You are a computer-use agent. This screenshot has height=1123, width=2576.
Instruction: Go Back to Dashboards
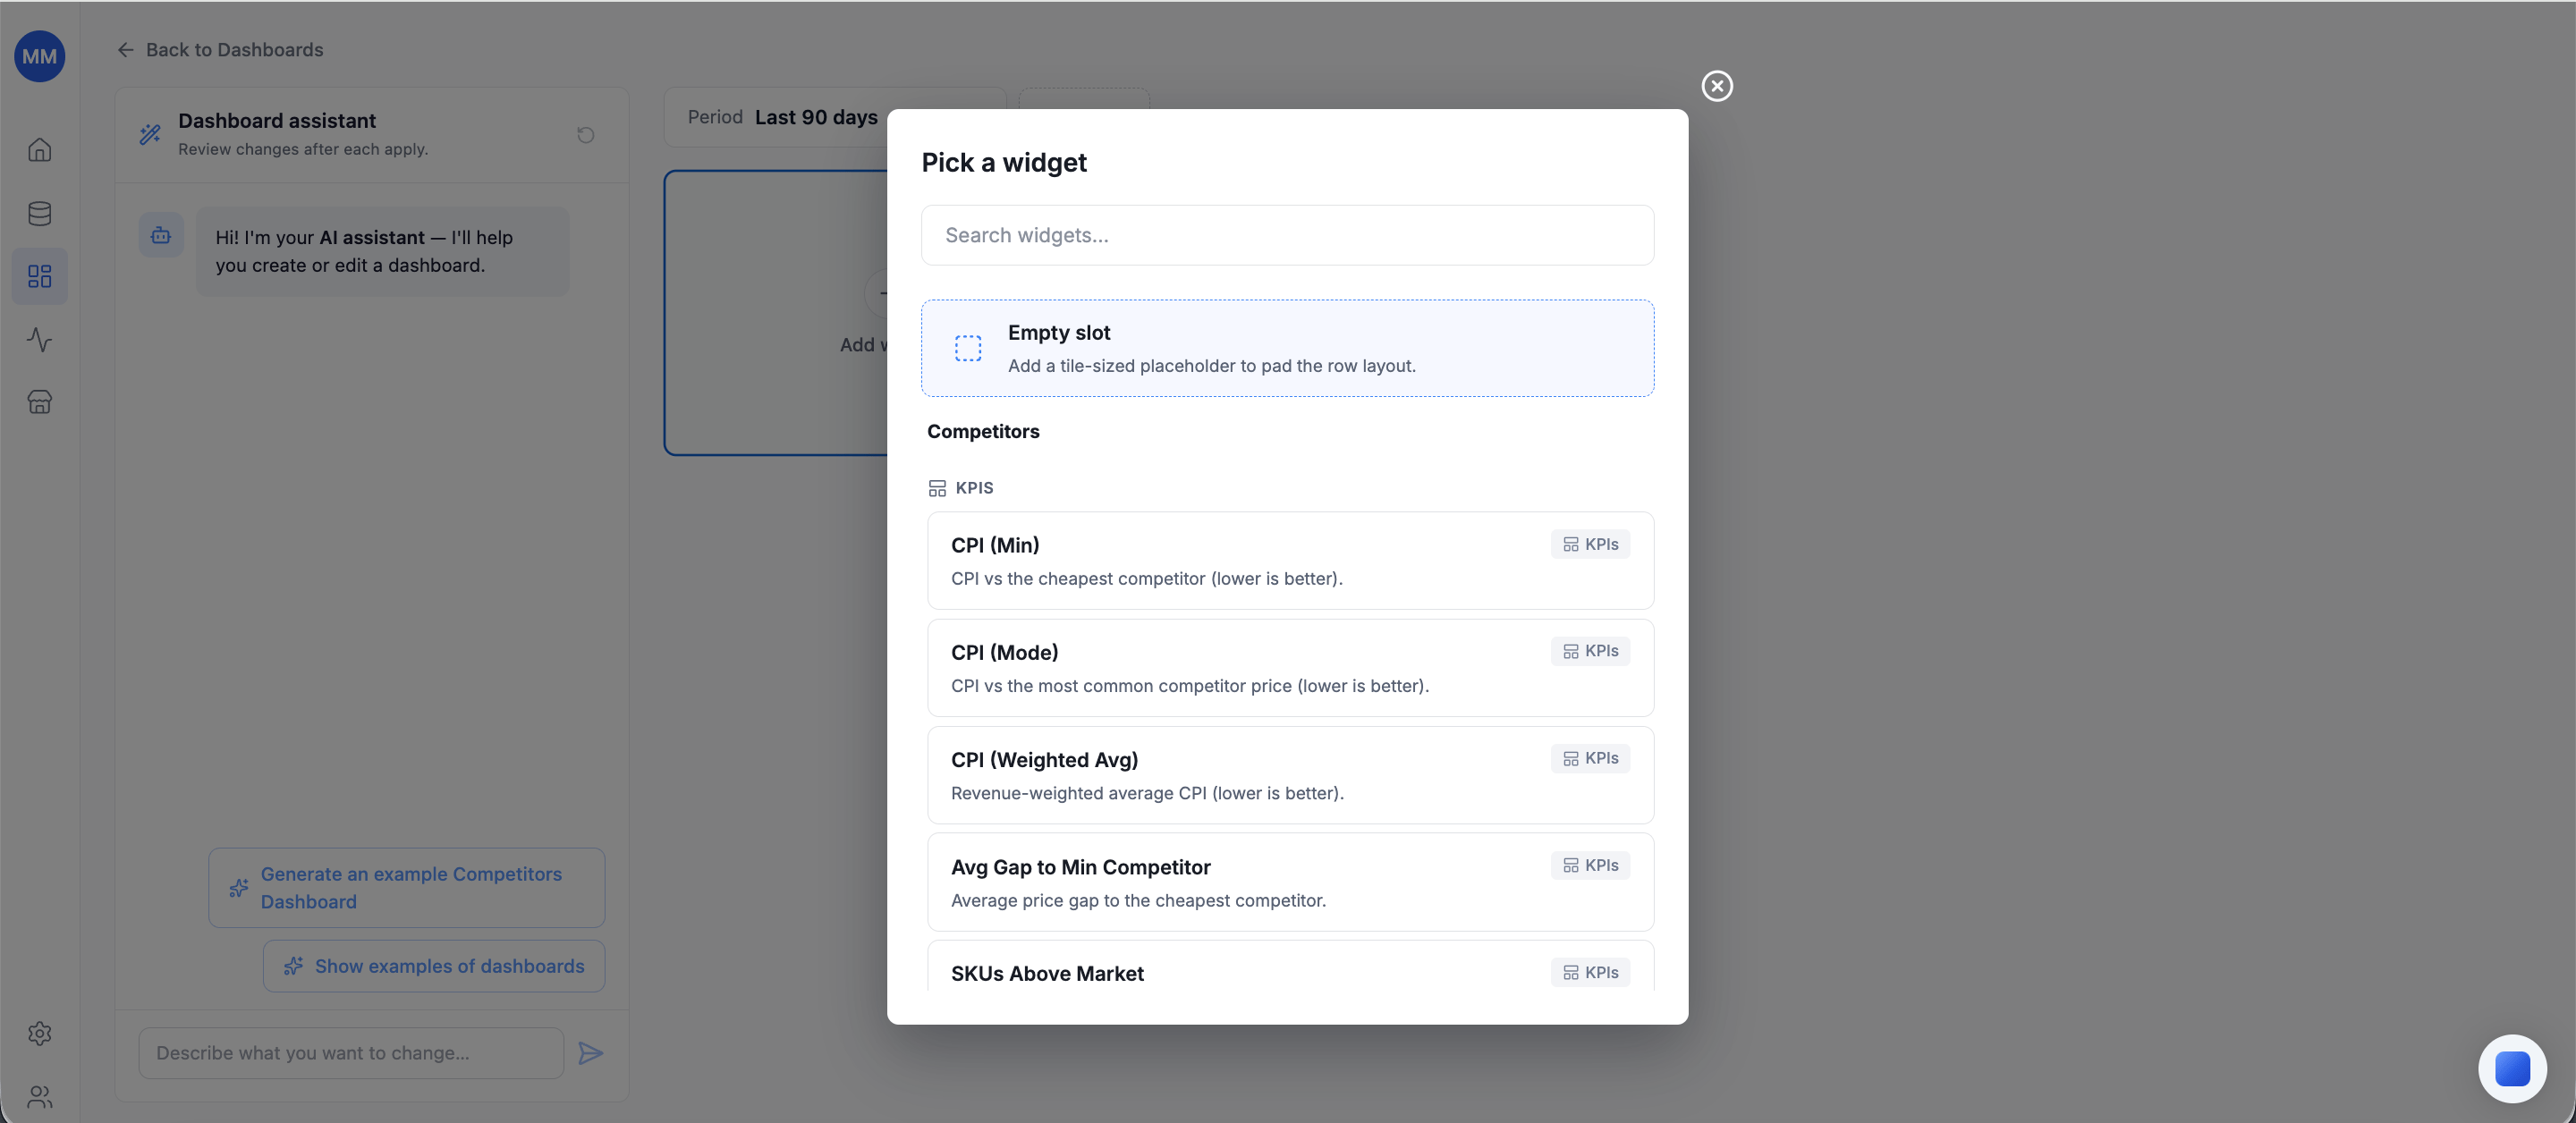[220, 49]
